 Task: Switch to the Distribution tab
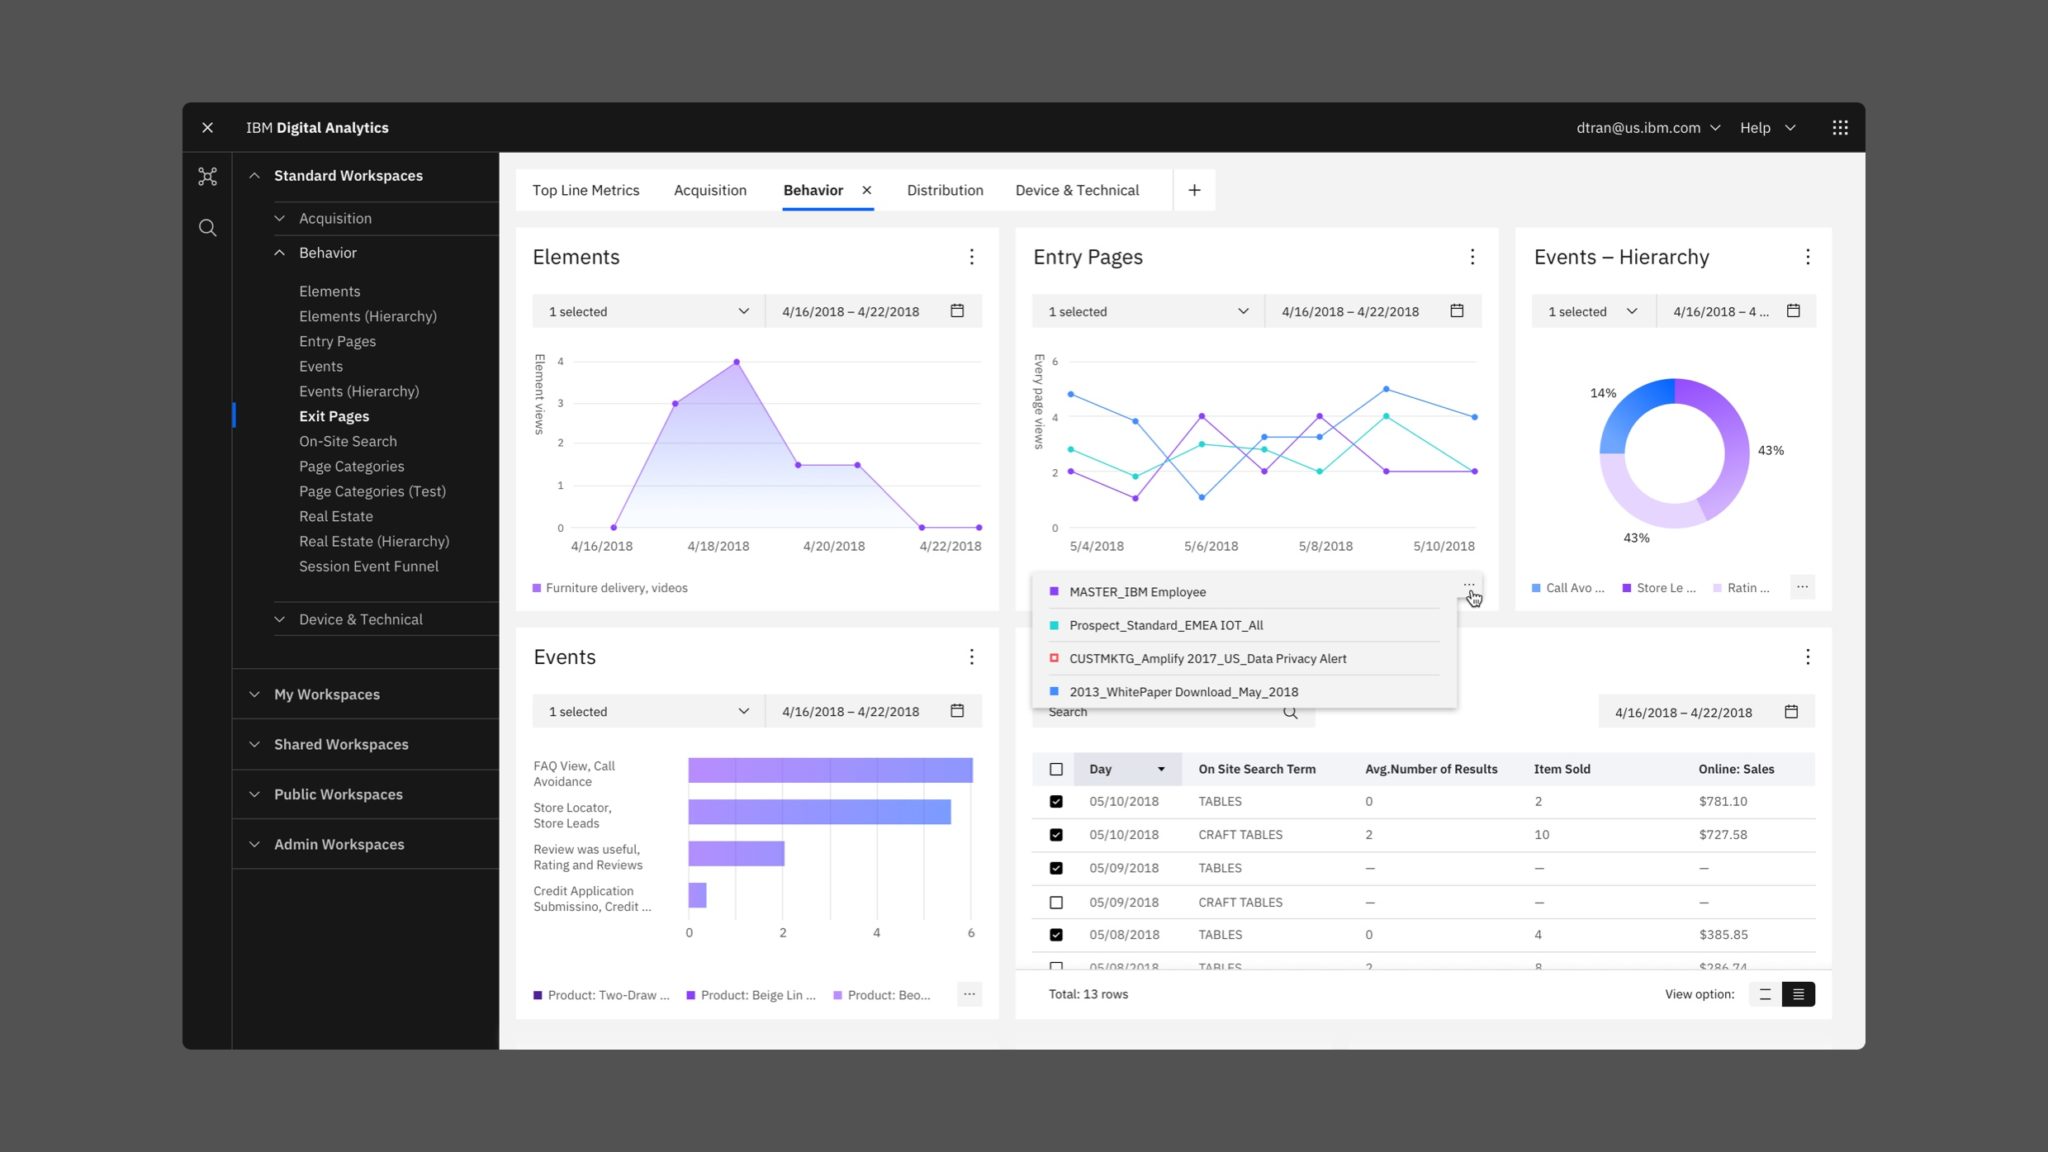(x=944, y=190)
